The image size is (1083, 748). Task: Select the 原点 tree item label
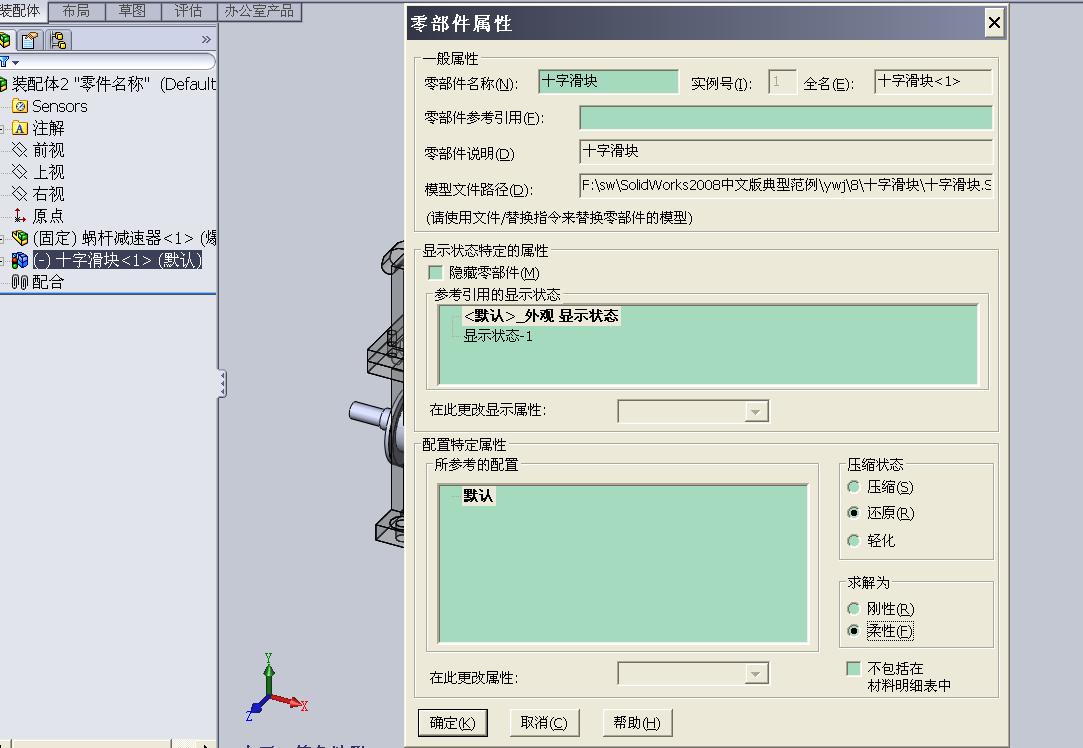tap(48, 216)
